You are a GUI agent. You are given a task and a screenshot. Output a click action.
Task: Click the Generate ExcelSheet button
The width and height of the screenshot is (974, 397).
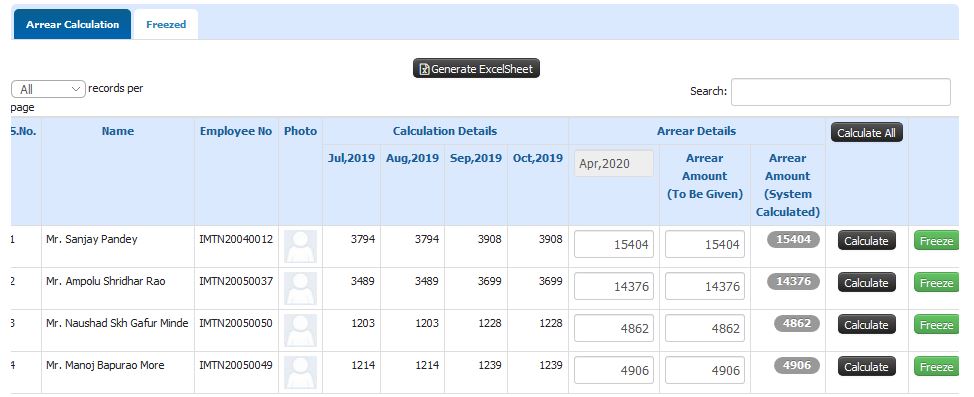[x=476, y=68]
